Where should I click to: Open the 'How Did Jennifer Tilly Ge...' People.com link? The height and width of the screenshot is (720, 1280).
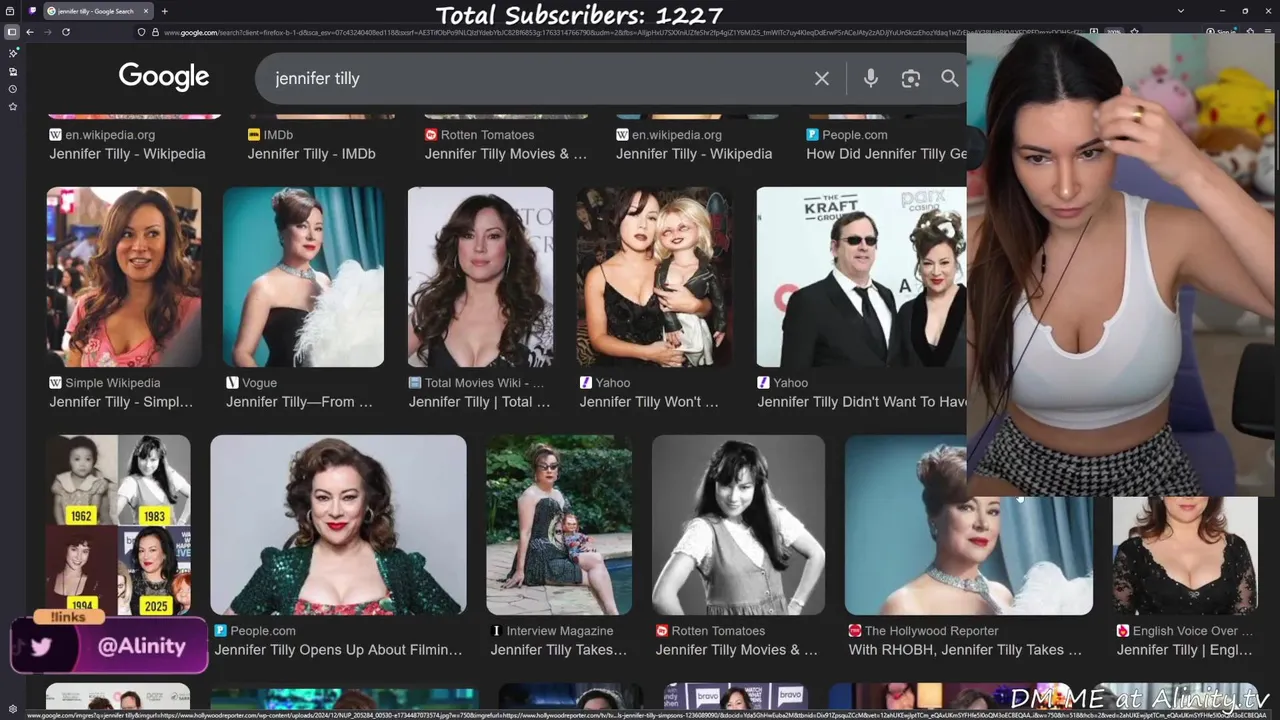pos(886,154)
